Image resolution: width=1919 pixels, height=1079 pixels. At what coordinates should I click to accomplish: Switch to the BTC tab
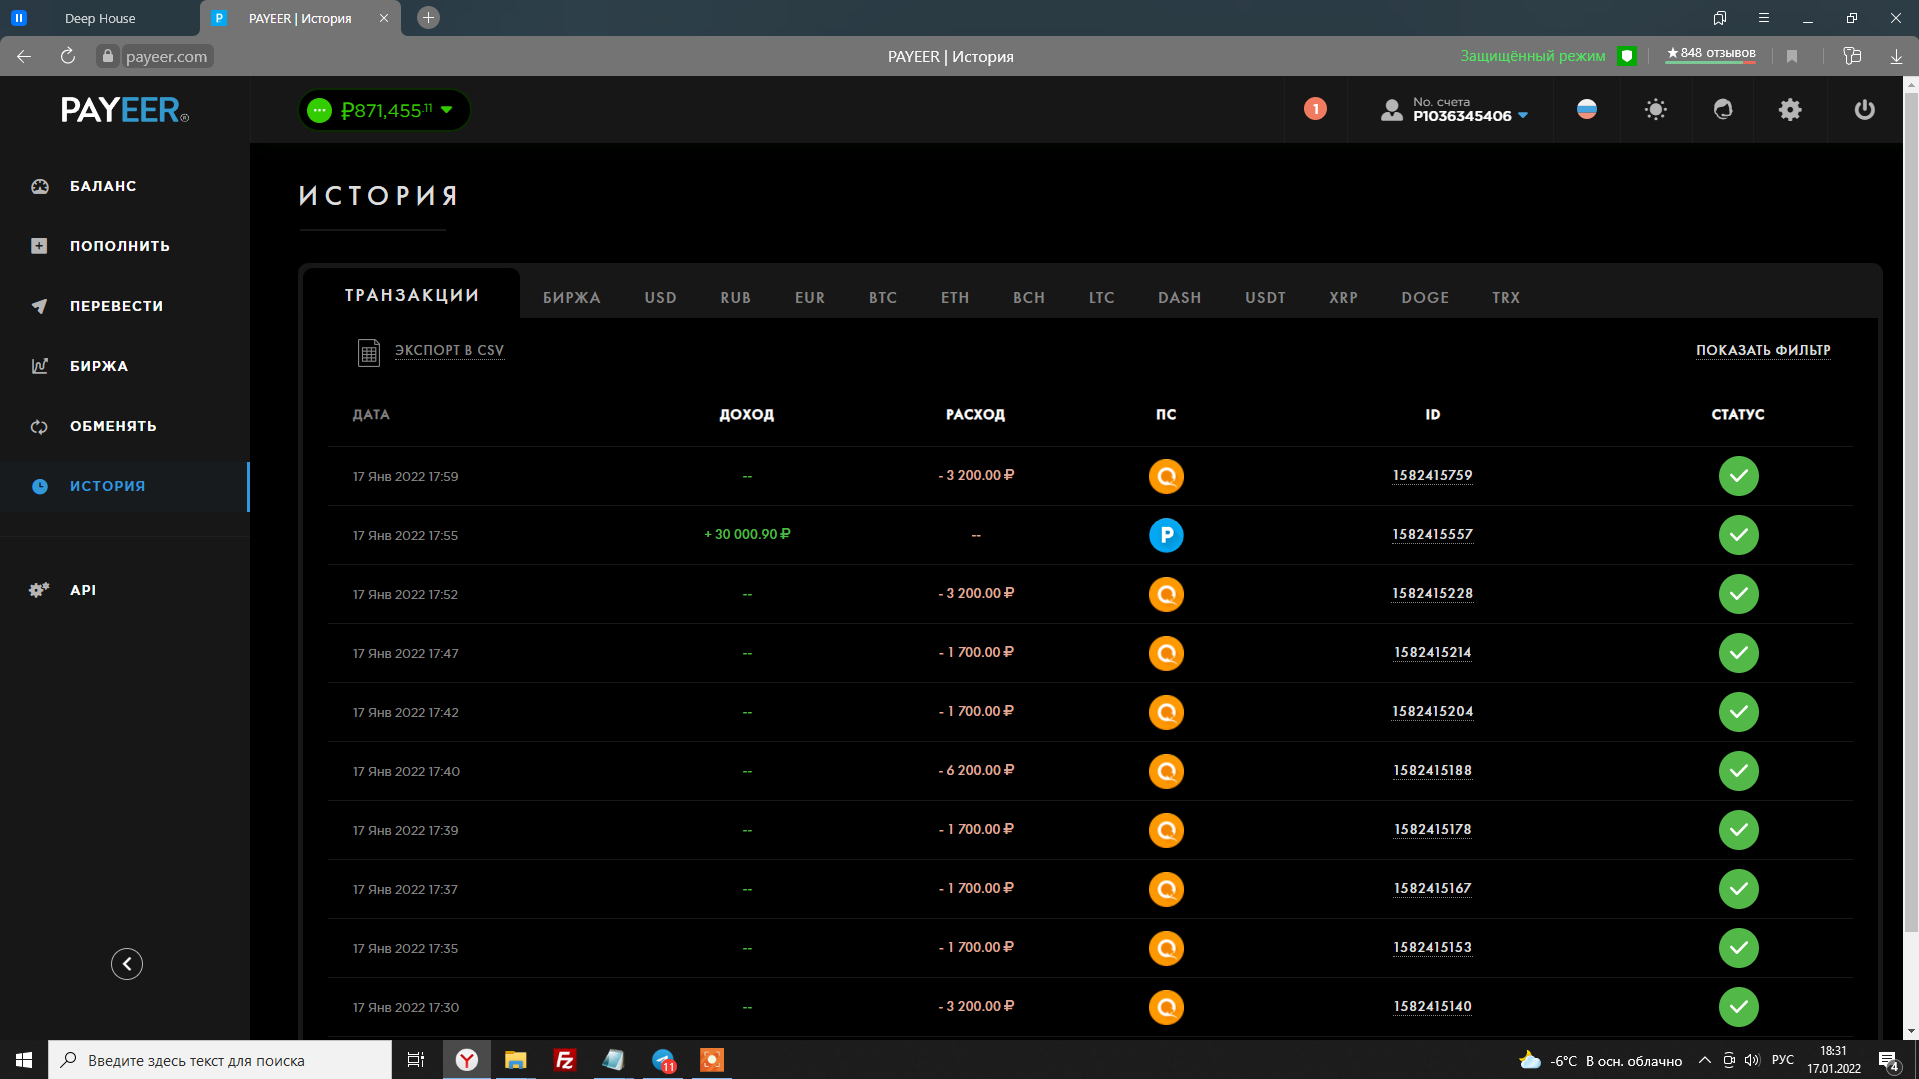tap(882, 298)
